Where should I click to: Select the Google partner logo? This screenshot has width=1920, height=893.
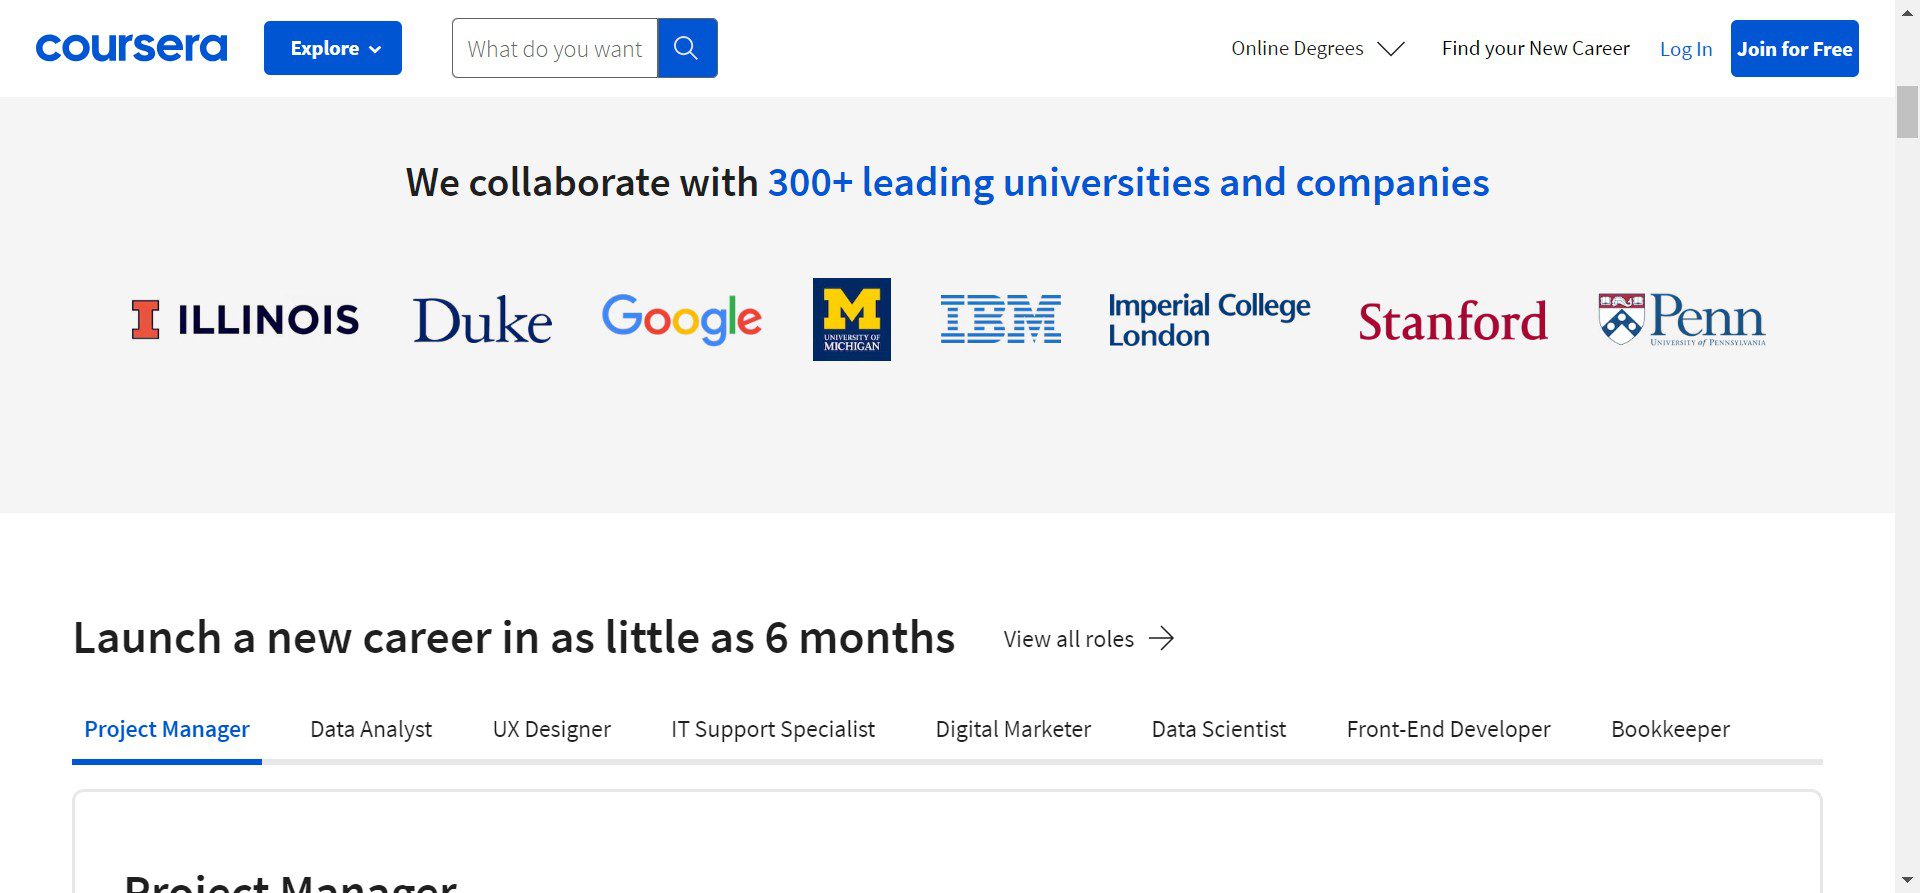tap(681, 319)
